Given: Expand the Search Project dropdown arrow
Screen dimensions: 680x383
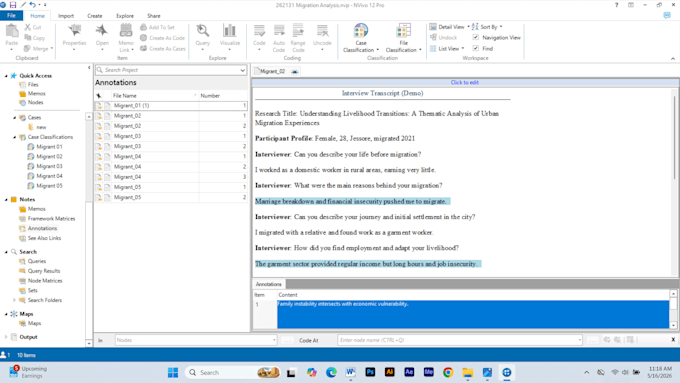Looking at the screenshot, I should pos(242,70).
